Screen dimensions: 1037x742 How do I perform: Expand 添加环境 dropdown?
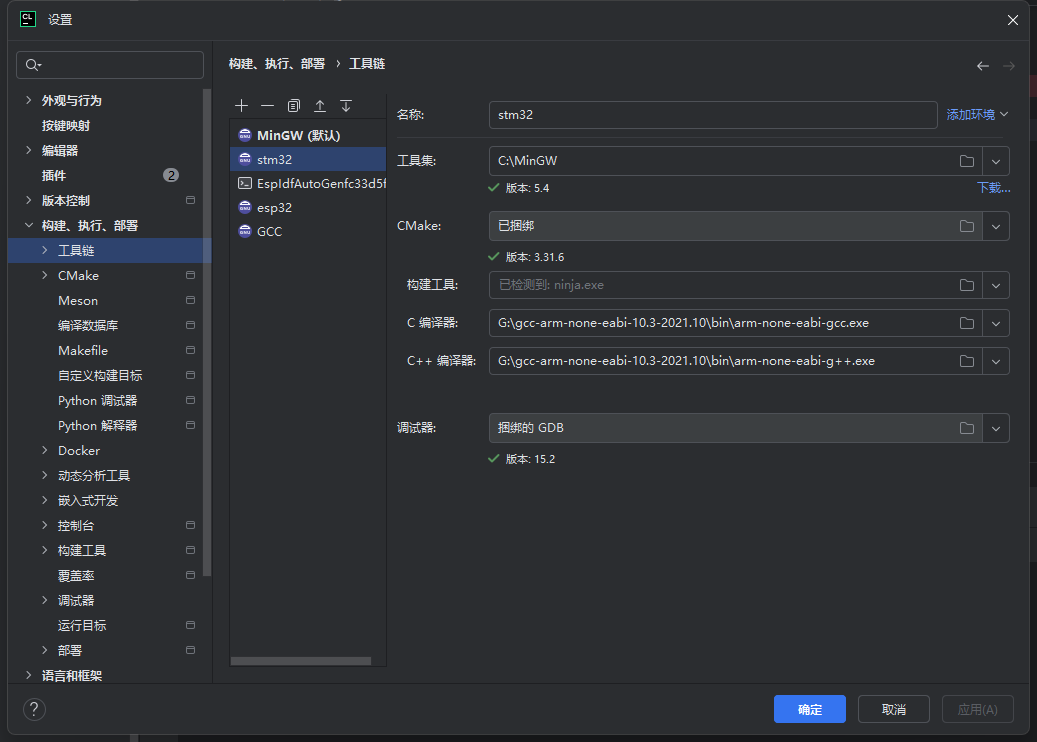pos(977,114)
